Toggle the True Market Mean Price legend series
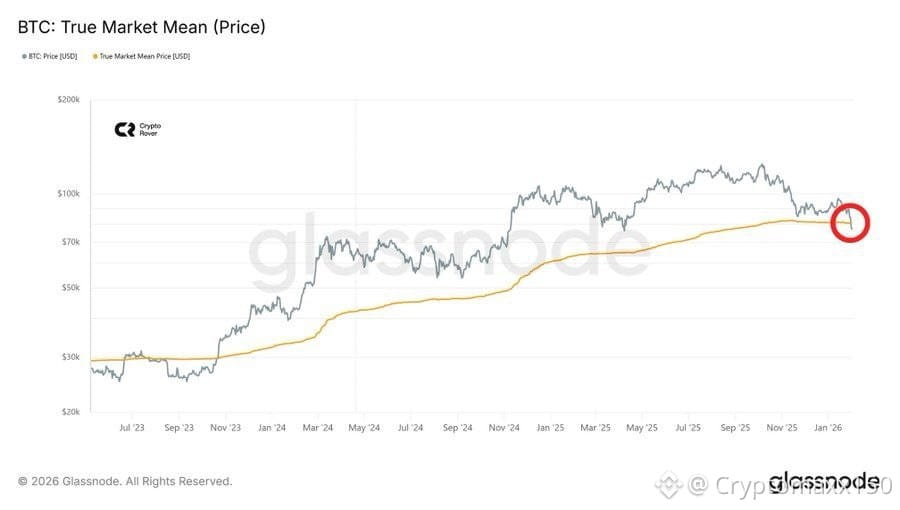 point(144,56)
